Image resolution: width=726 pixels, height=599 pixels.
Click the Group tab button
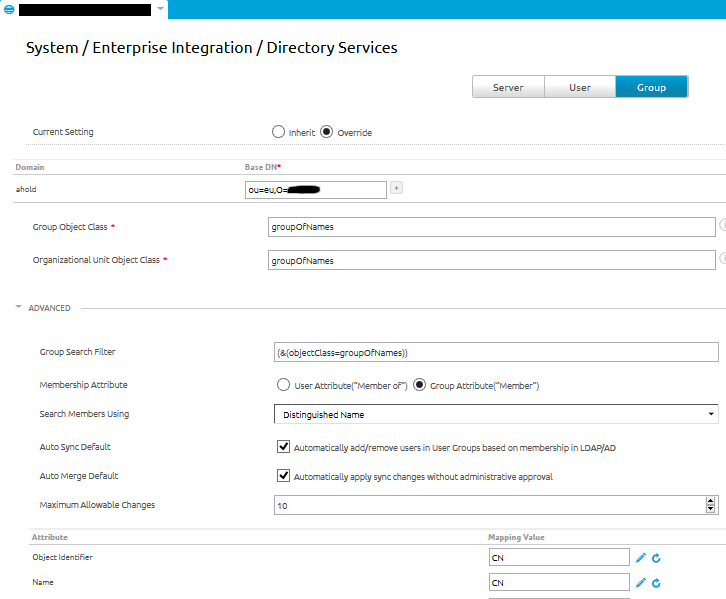[x=652, y=87]
